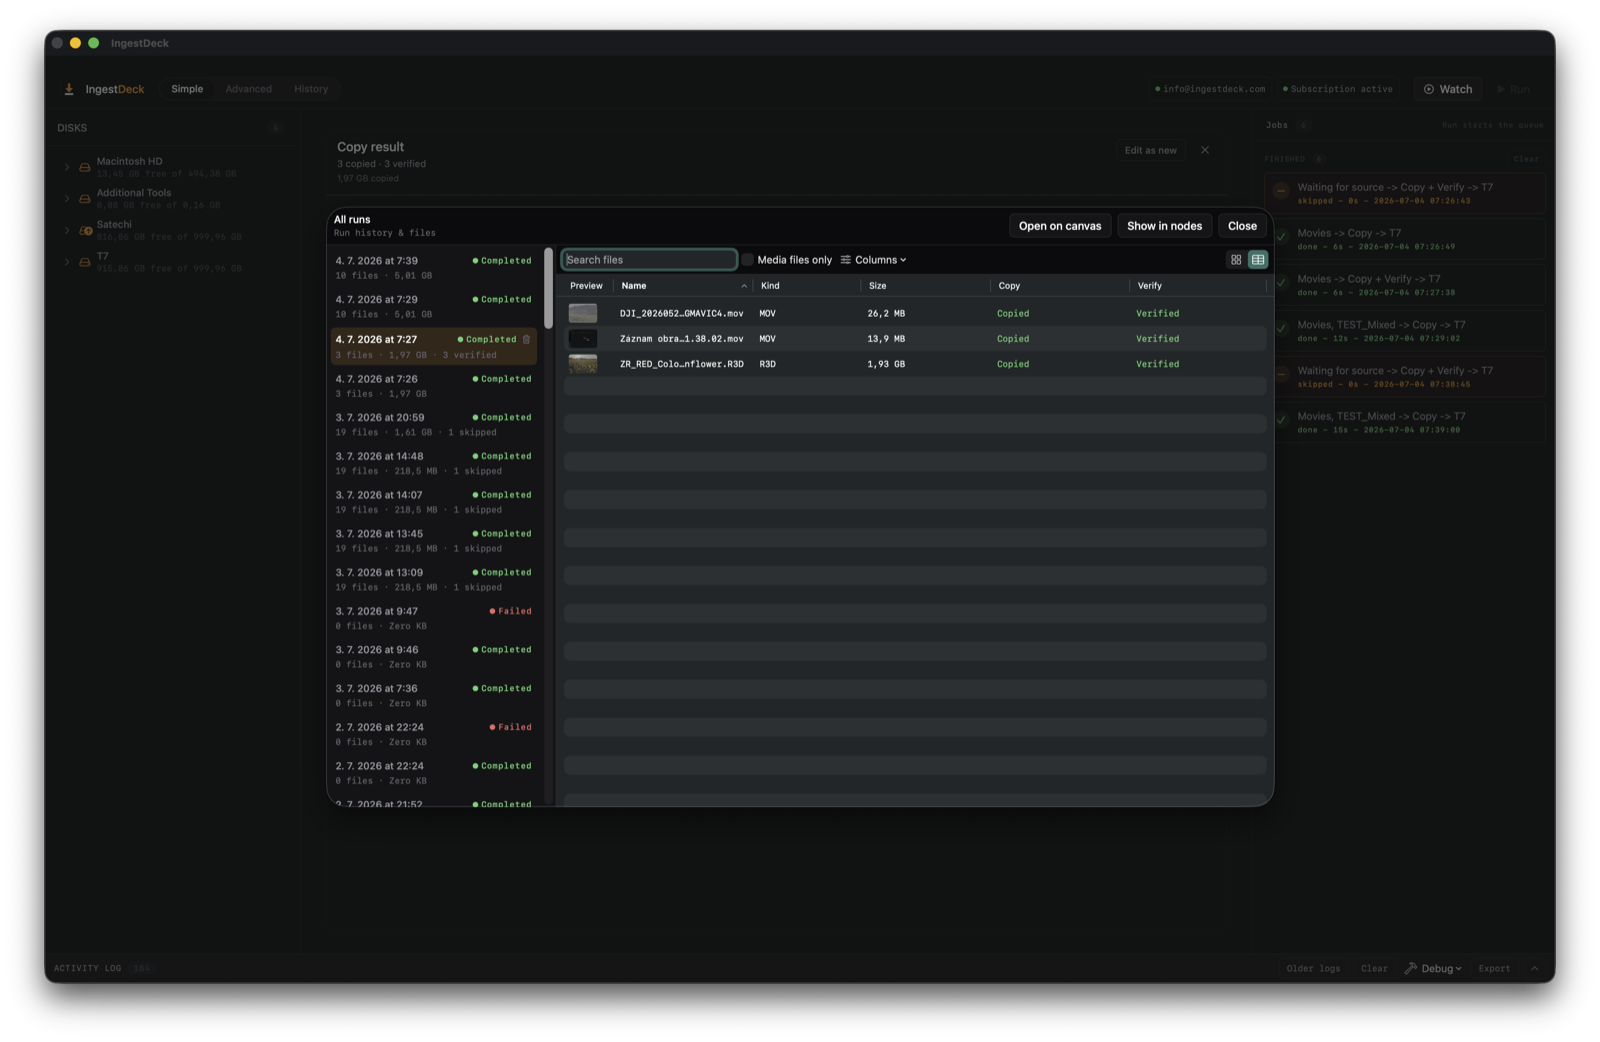Click the Additional Tools disk icon
Screen dimensions: 1600x1042
click(x=85, y=199)
